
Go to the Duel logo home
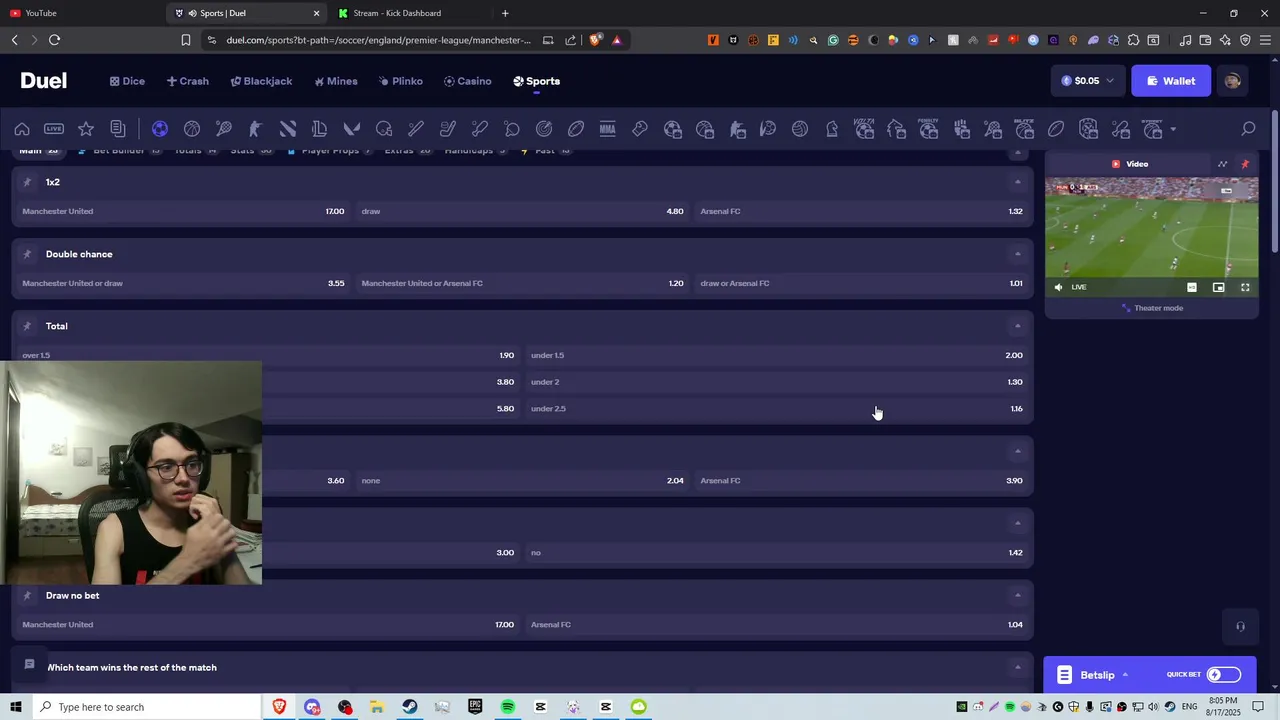[44, 81]
